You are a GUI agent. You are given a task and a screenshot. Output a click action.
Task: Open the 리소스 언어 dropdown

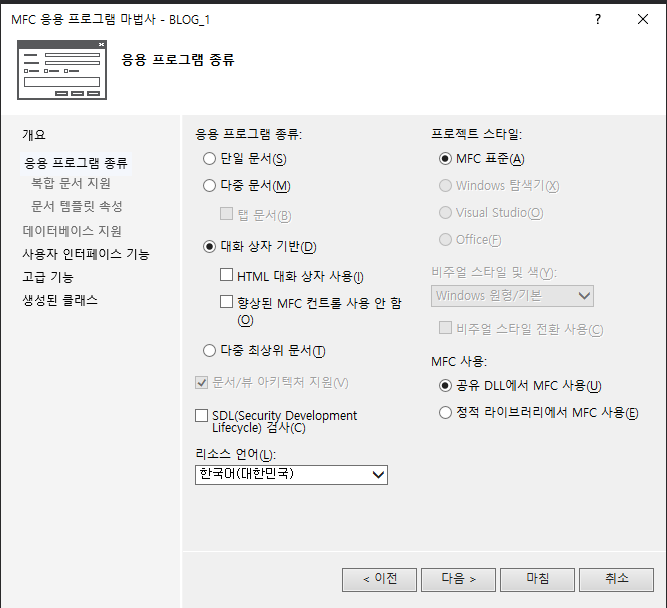[291, 475]
